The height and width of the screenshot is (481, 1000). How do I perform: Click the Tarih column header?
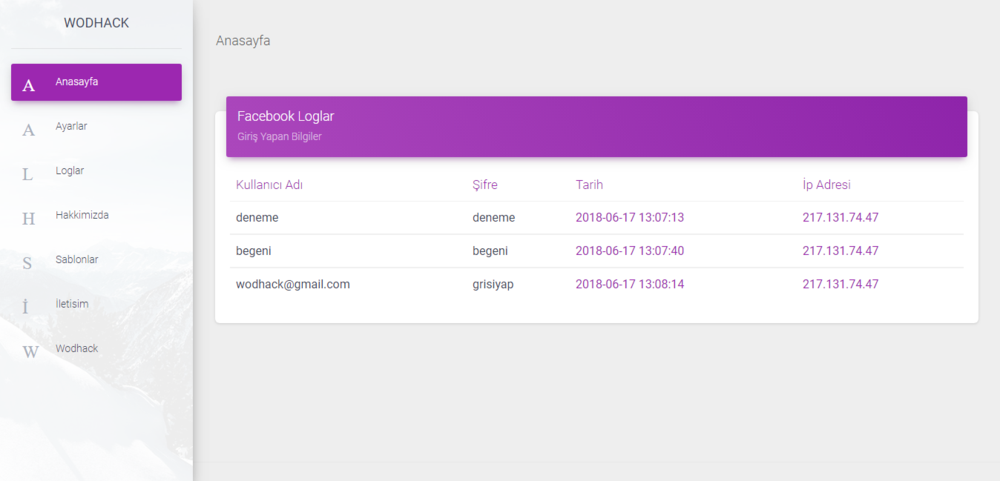[589, 185]
